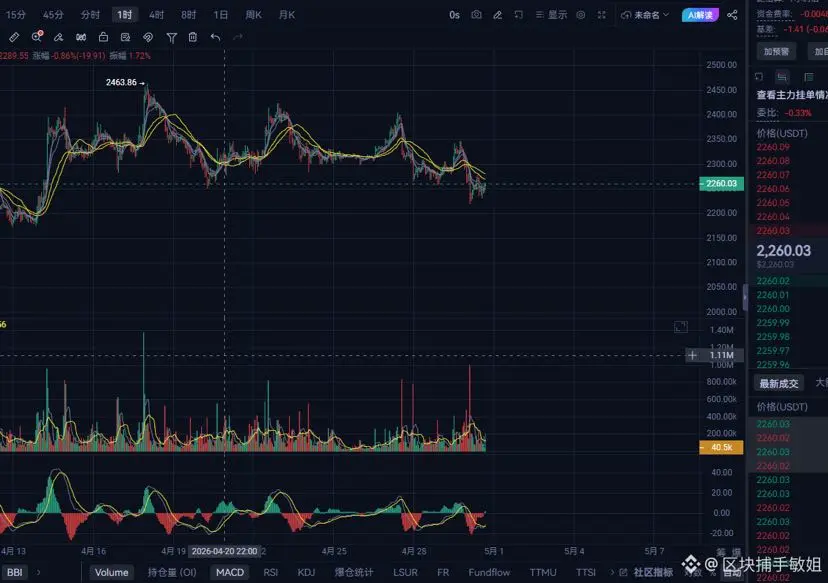Screen dimensions: 828x583
Task: Expand more sub-indicators chevron after TTSI
Action: point(612,572)
